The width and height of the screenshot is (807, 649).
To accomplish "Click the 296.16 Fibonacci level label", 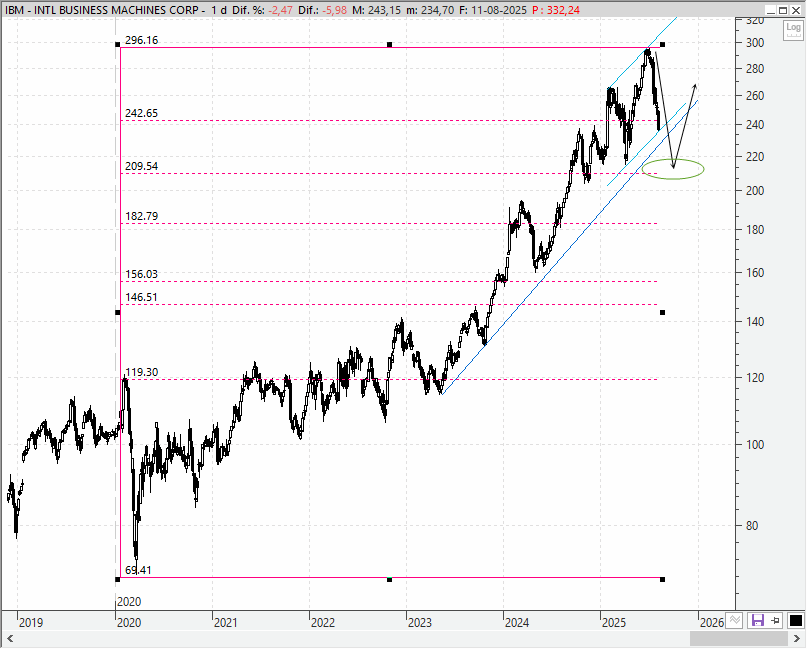I will (x=142, y=40).
